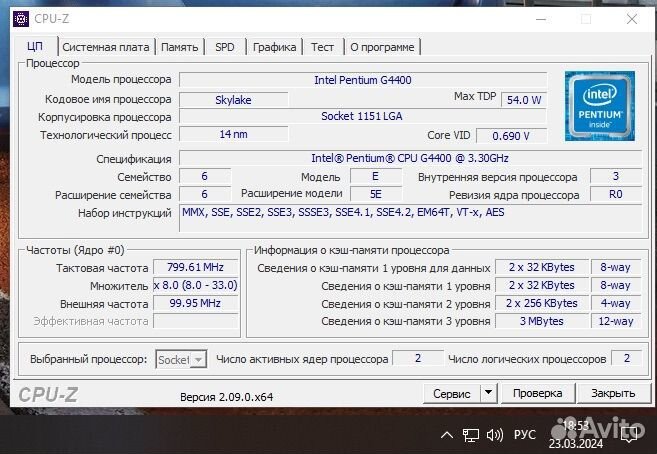Click the active cores count value

tap(418, 358)
